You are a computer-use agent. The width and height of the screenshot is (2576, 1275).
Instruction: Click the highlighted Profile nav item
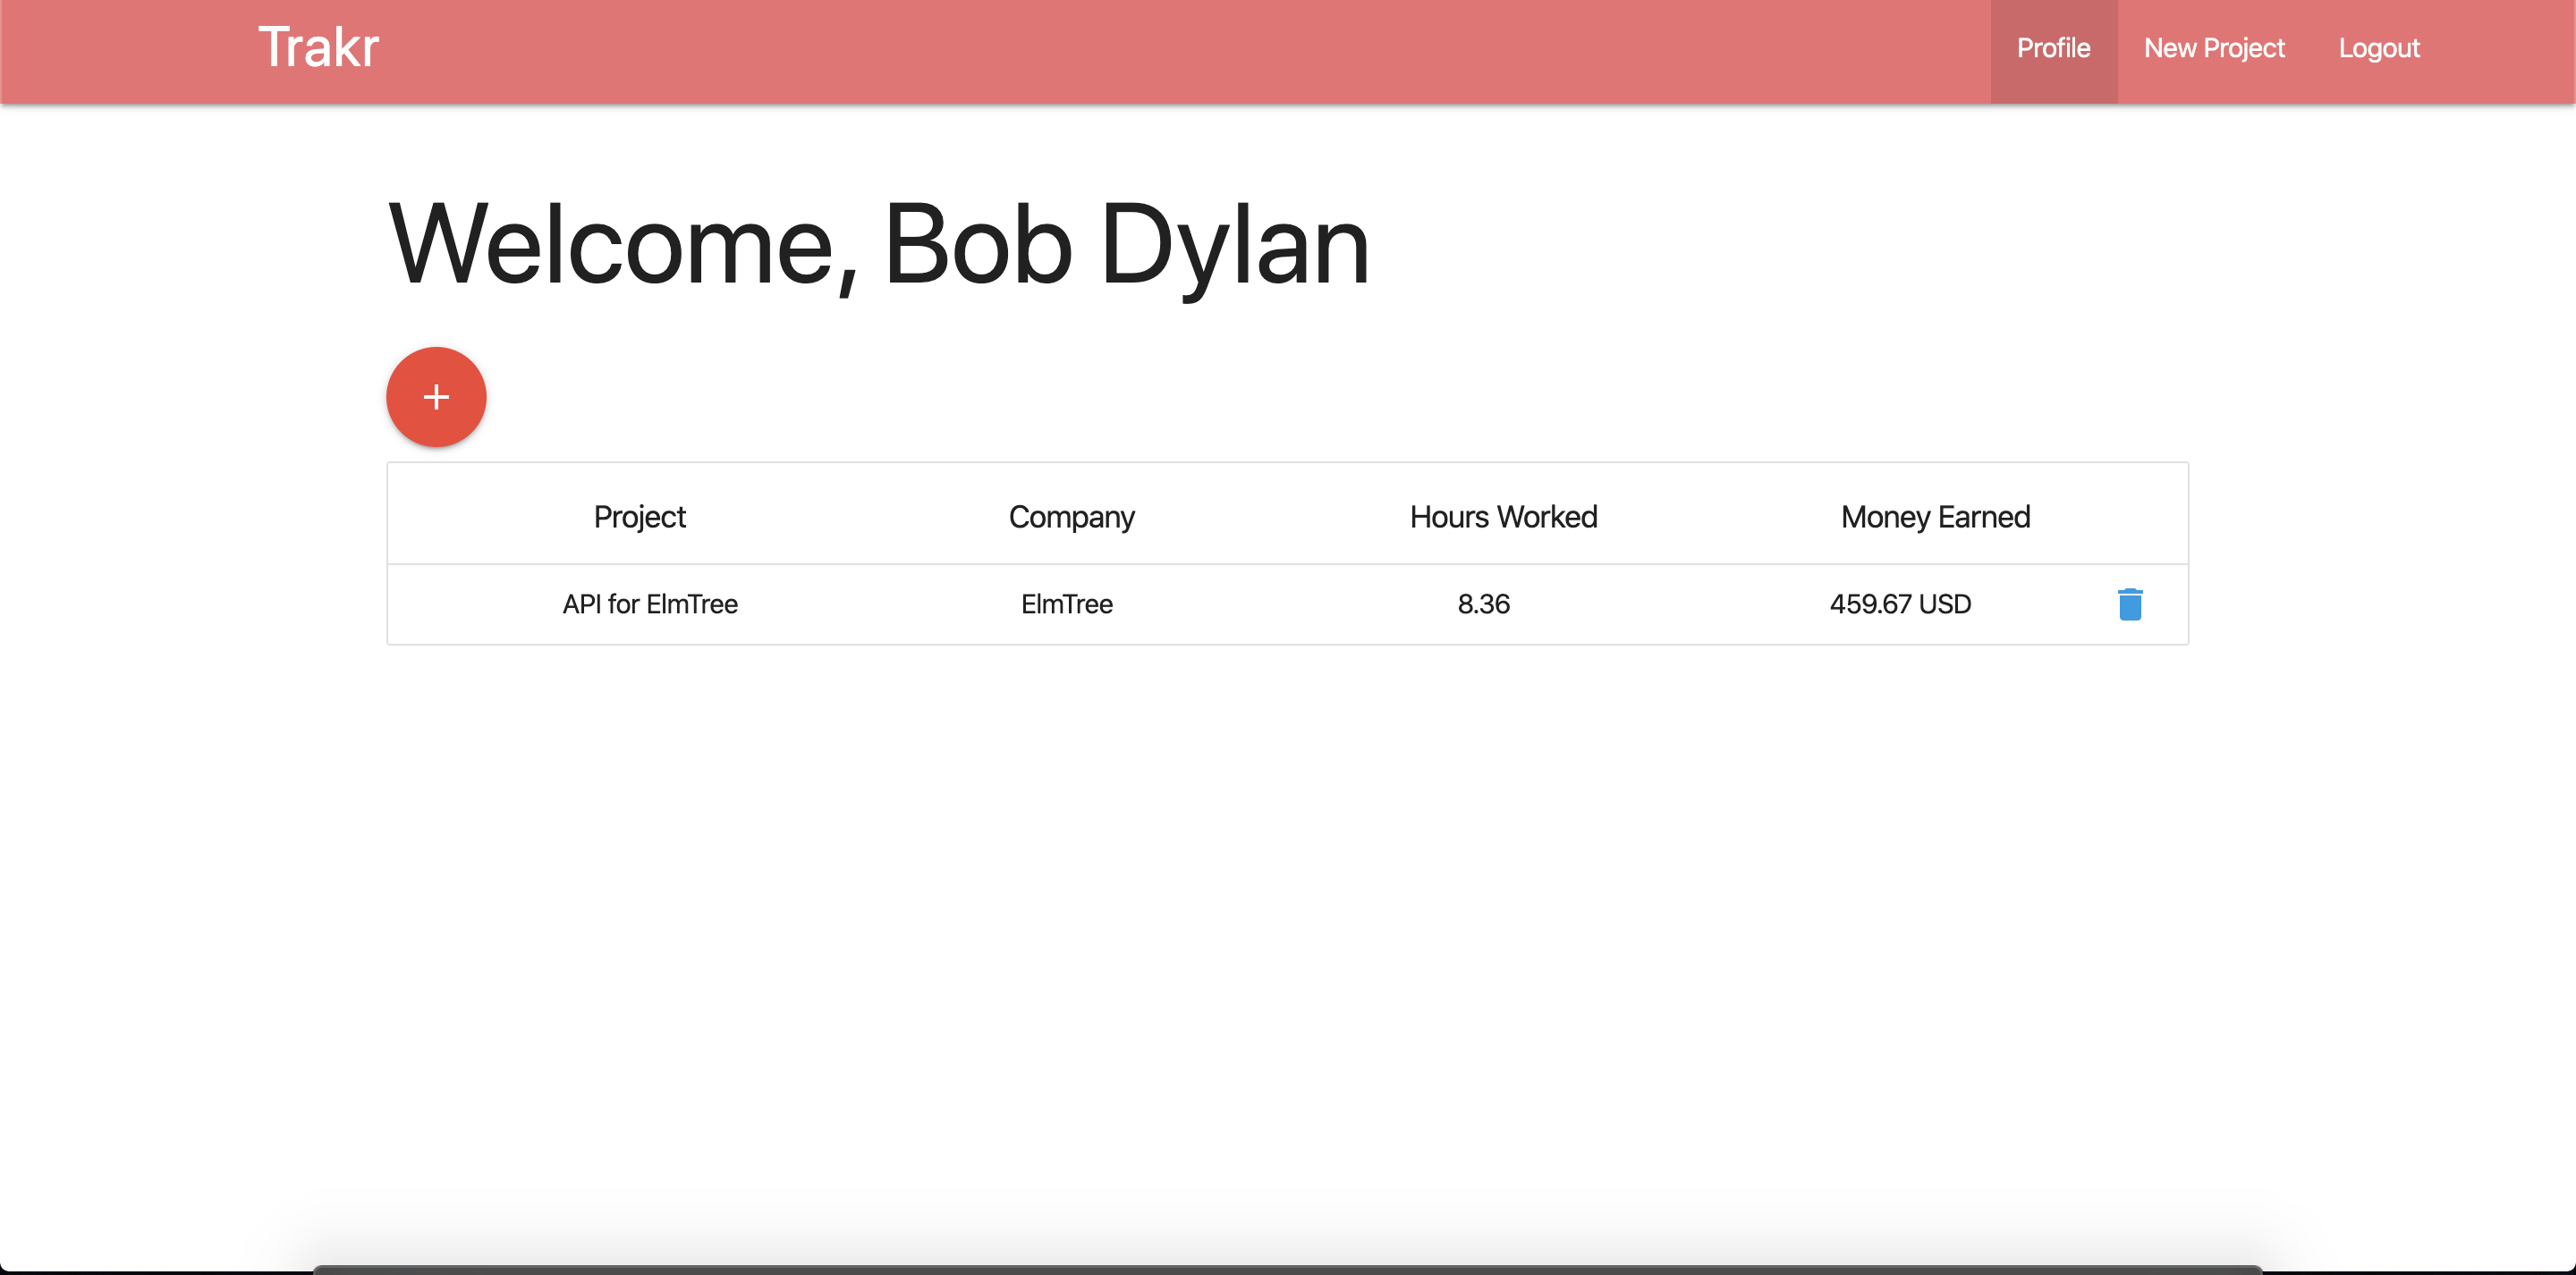[2053, 48]
